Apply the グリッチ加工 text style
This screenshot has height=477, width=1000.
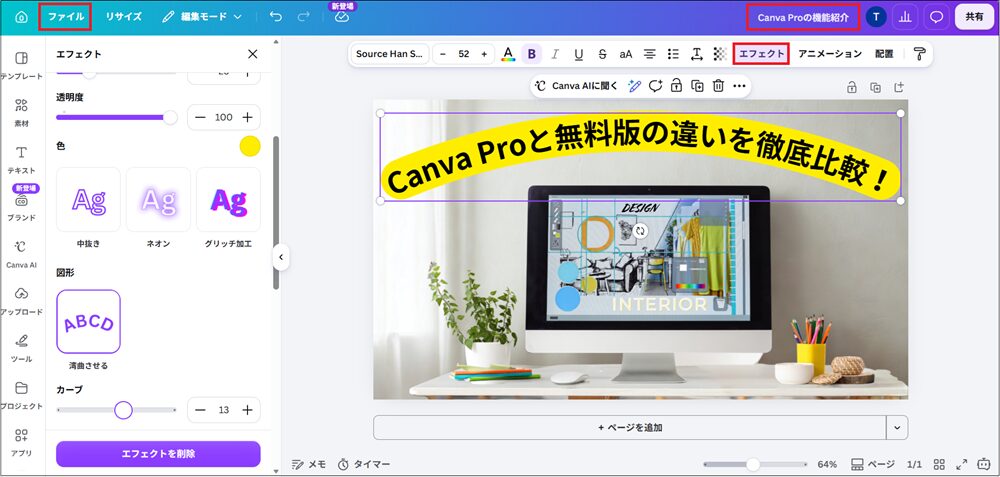coord(228,200)
